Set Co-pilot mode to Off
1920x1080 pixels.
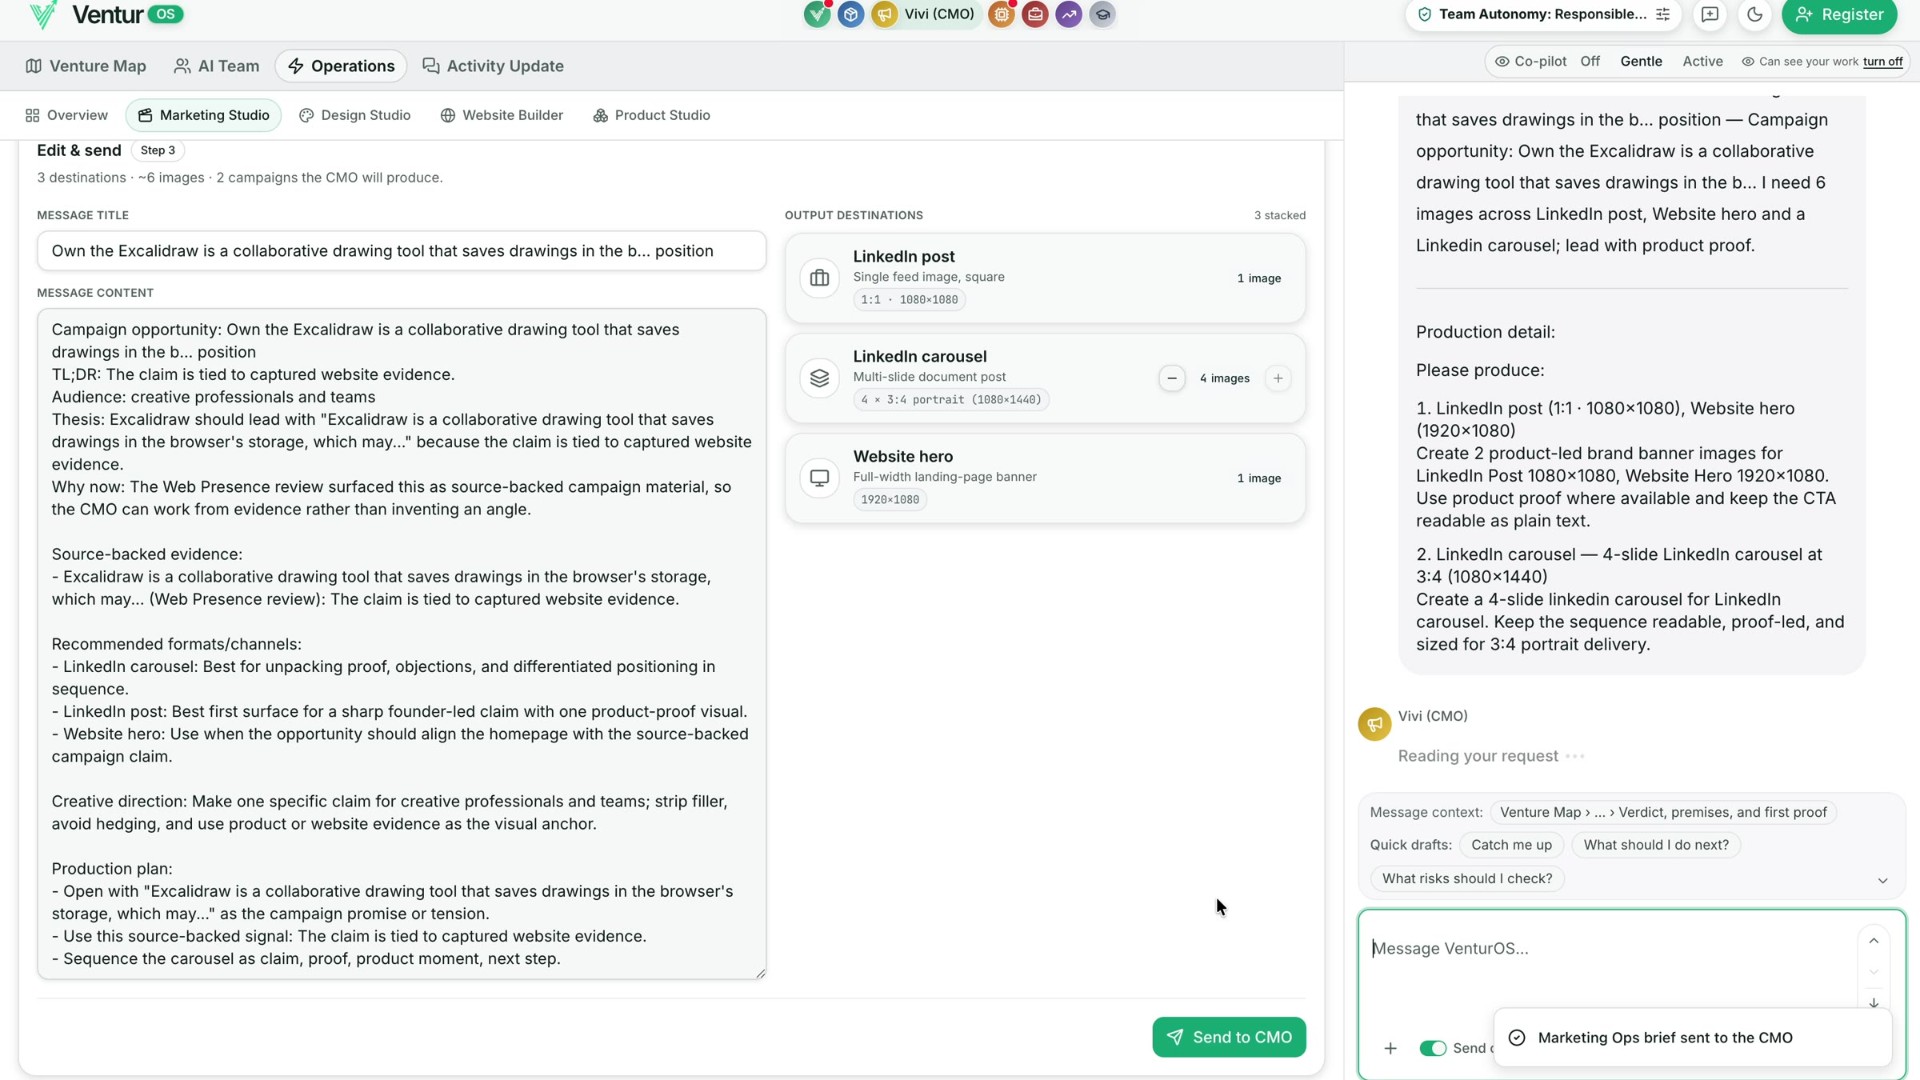click(x=1590, y=61)
